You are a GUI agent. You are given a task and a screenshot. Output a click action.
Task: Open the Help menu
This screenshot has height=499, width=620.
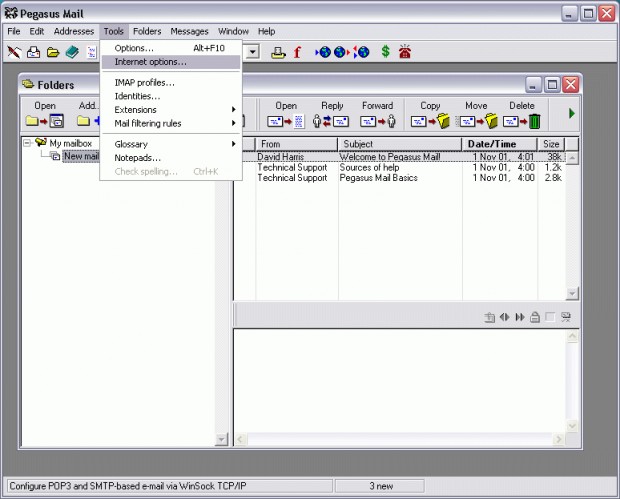point(267,31)
